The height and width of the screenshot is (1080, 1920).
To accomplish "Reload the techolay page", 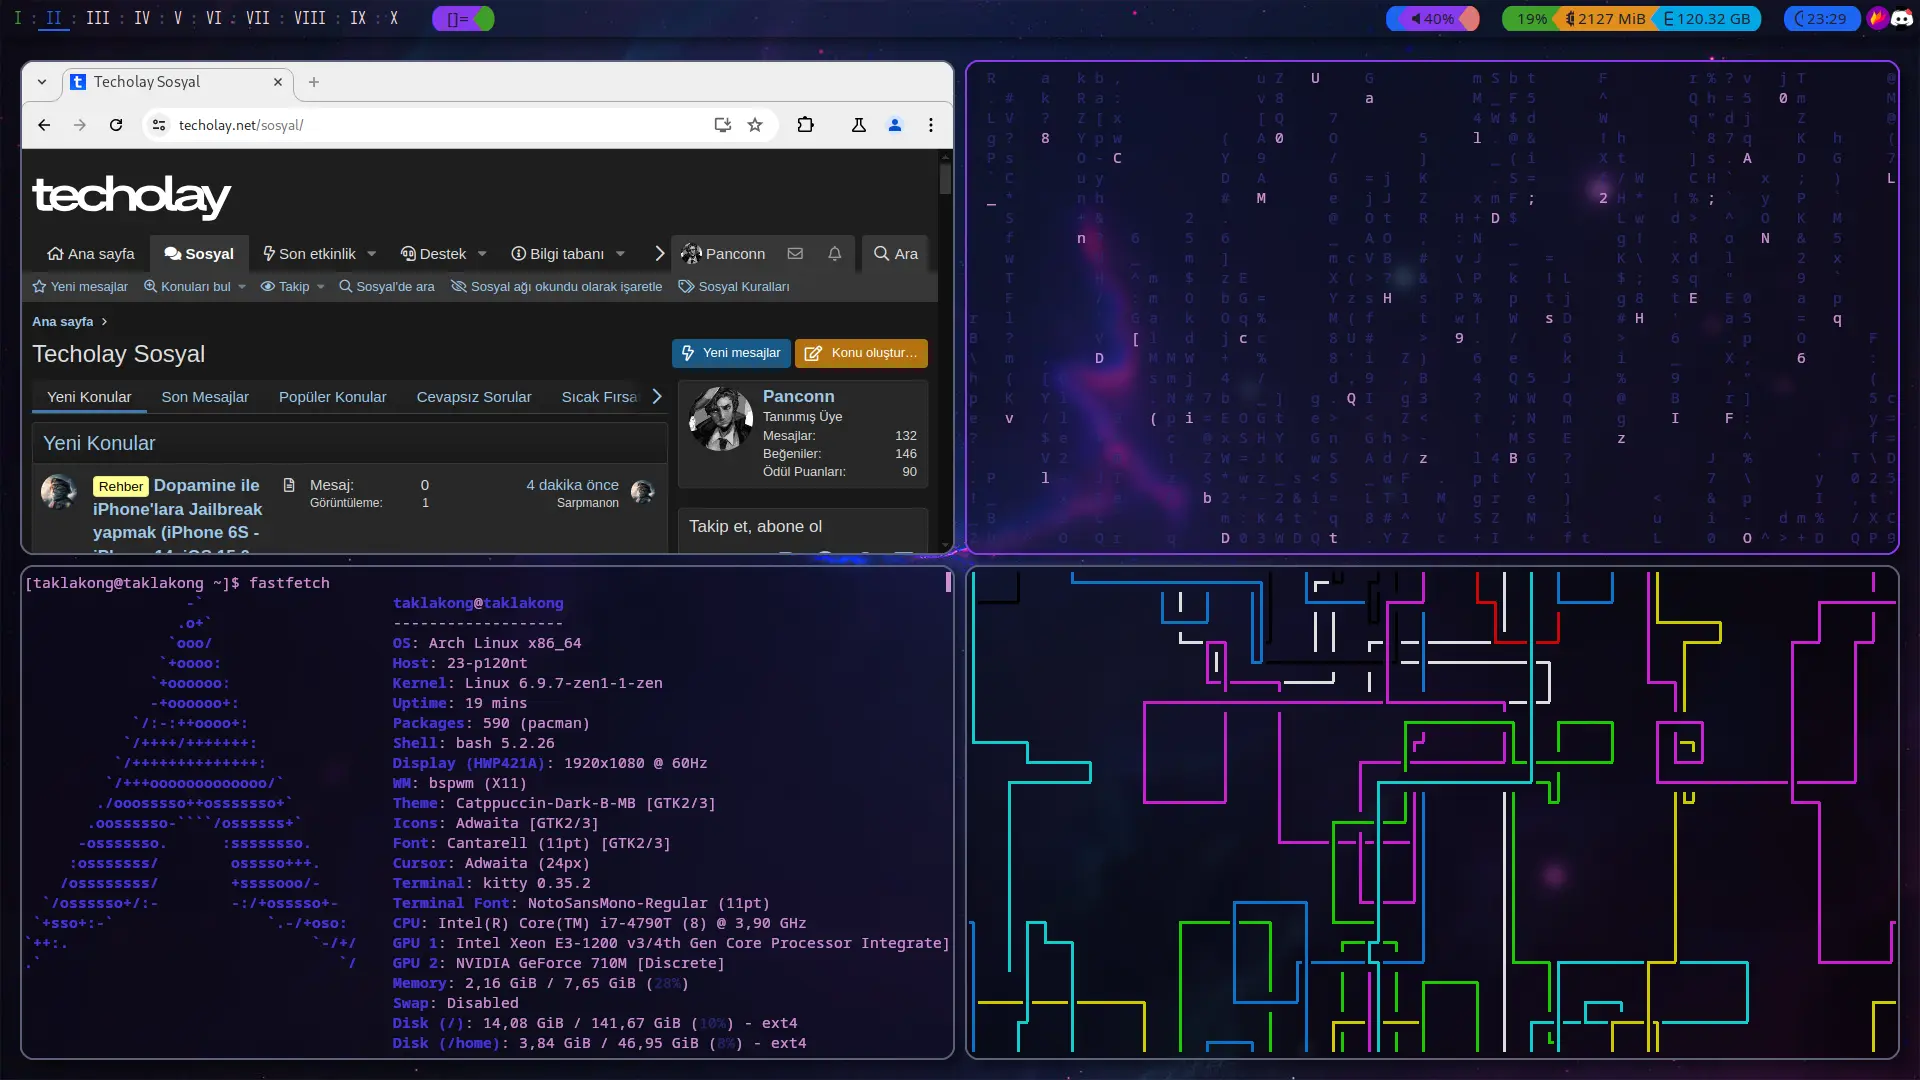I will tap(116, 125).
